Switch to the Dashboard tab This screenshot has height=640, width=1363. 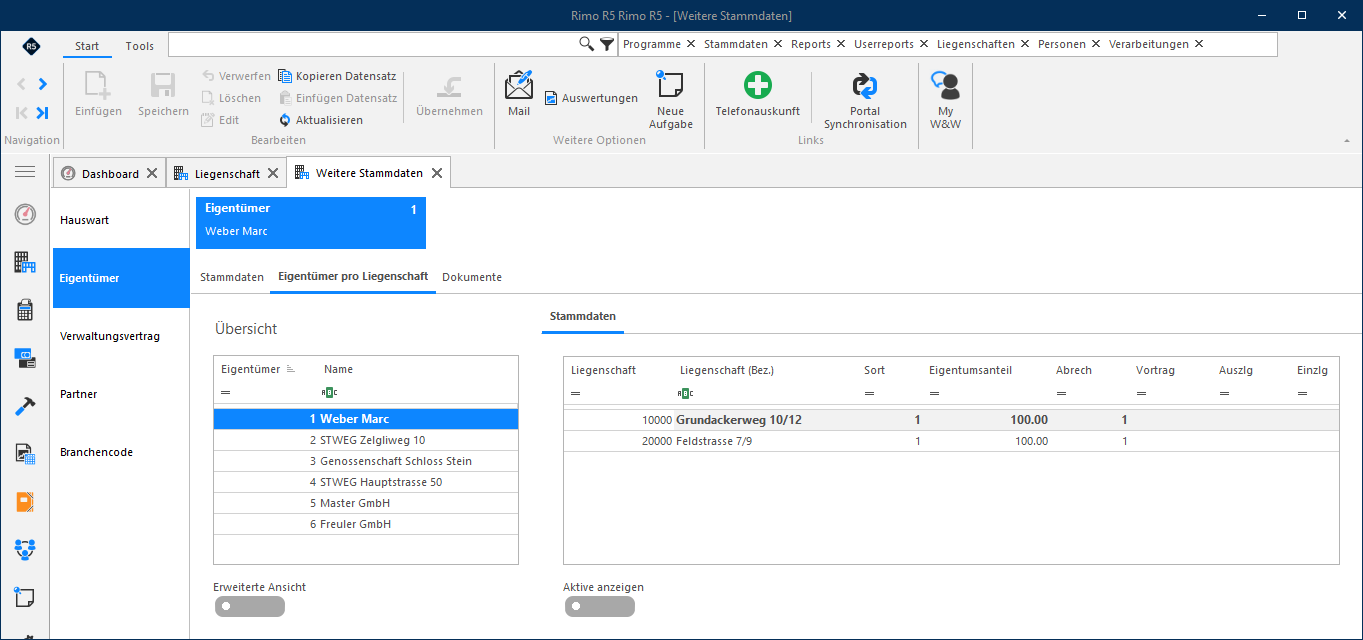coord(110,174)
